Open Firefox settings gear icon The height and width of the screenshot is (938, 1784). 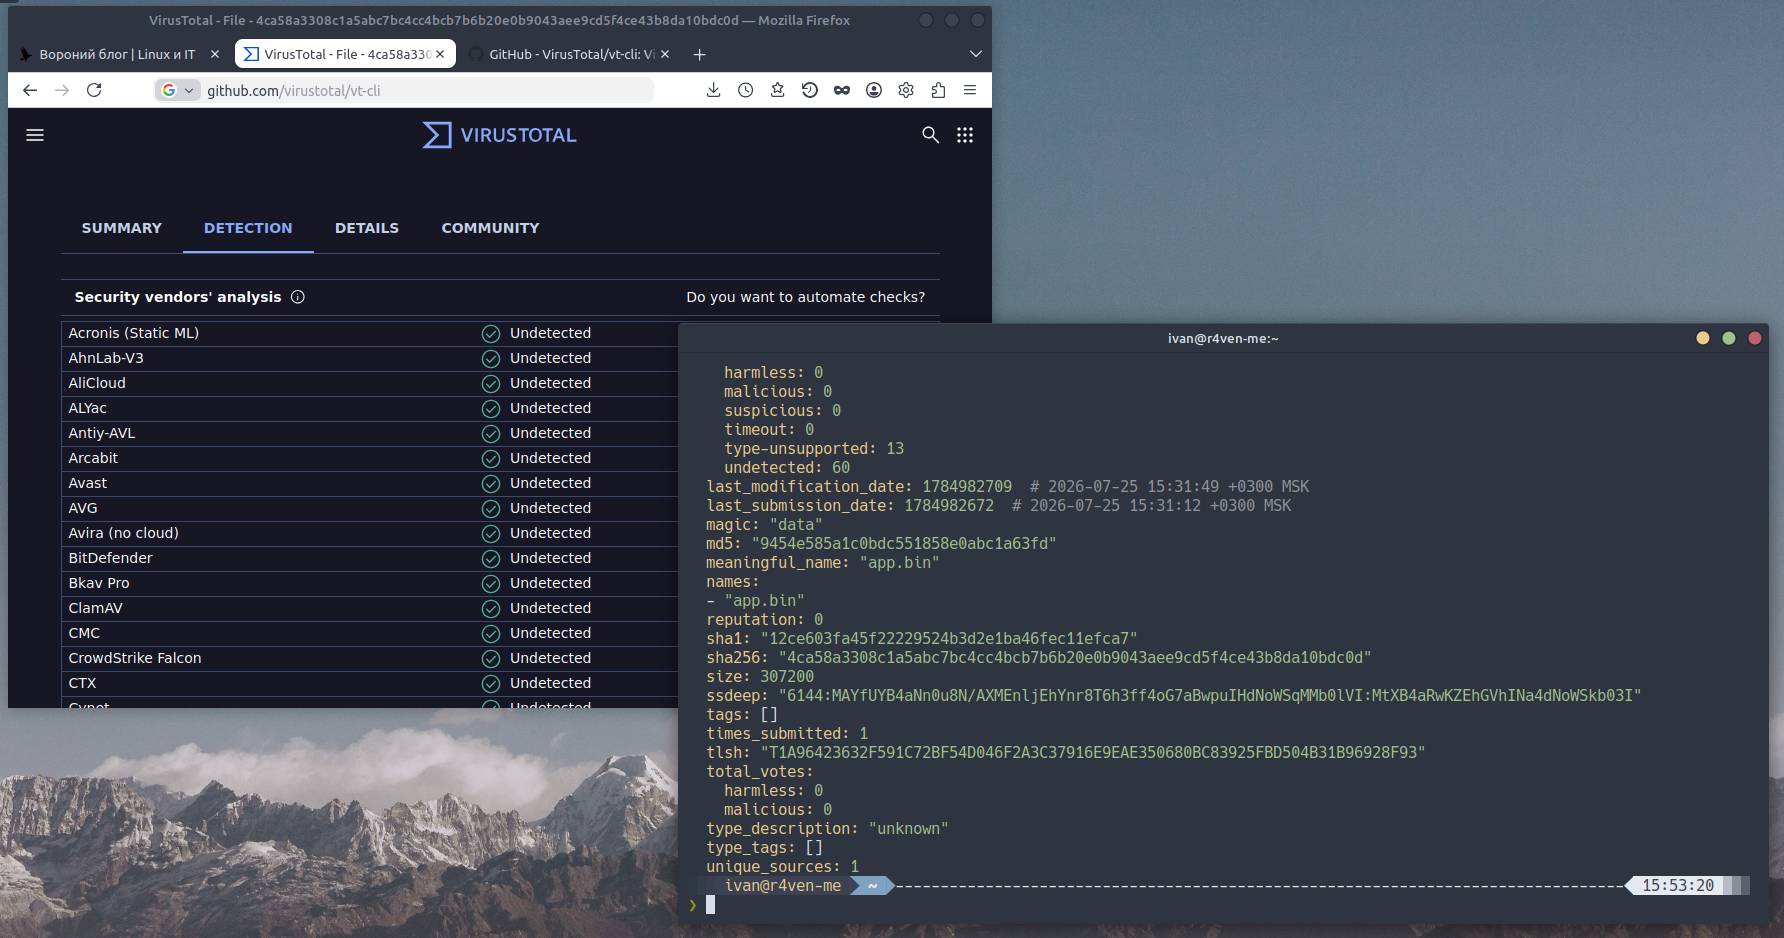pos(906,90)
